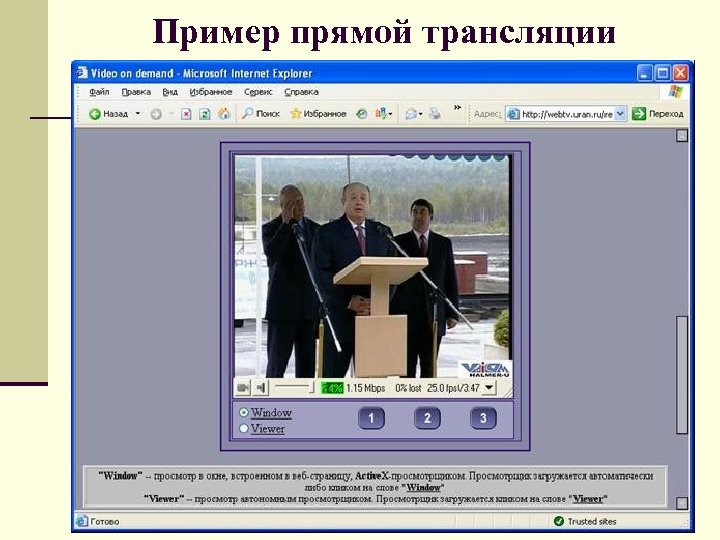Viewport: 720px width, 540px height.
Task: Open the language translate toolbar icon
Action: (381, 113)
